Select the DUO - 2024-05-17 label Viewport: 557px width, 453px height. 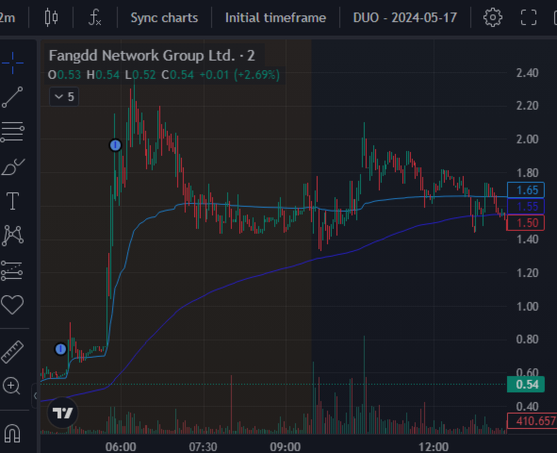click(x=405, y=17)
